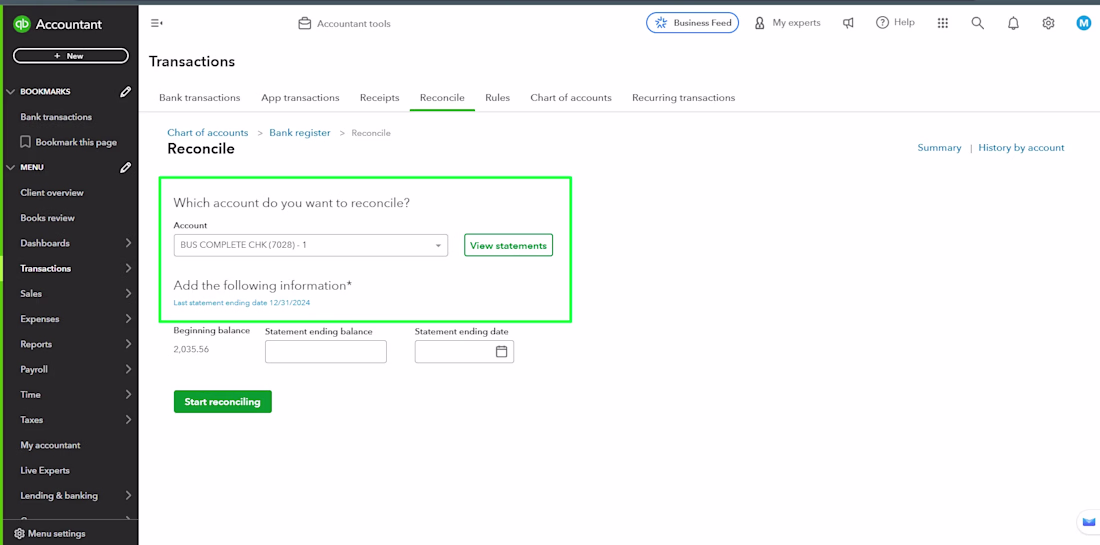Screen dimensions: 1100x545
Task: Click Start reconciling button
Action: [222, 402]
